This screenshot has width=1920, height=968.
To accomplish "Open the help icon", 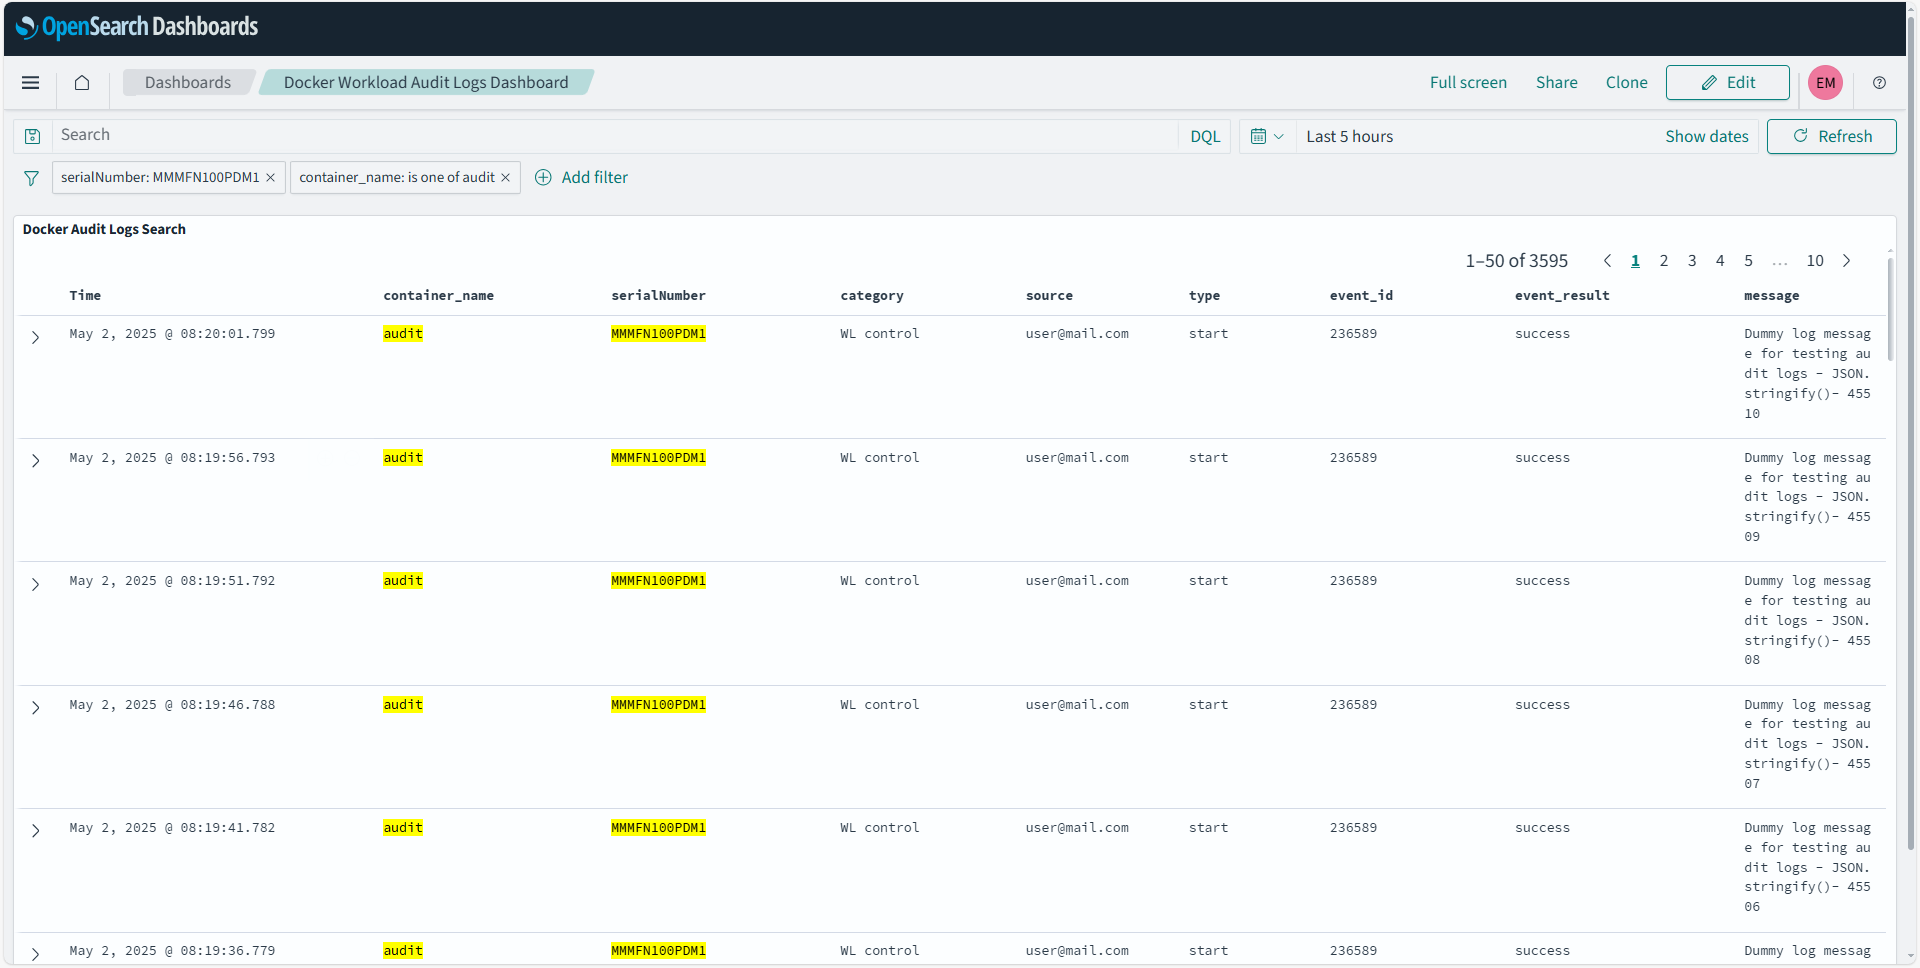I will click(x=1879, y=83).
